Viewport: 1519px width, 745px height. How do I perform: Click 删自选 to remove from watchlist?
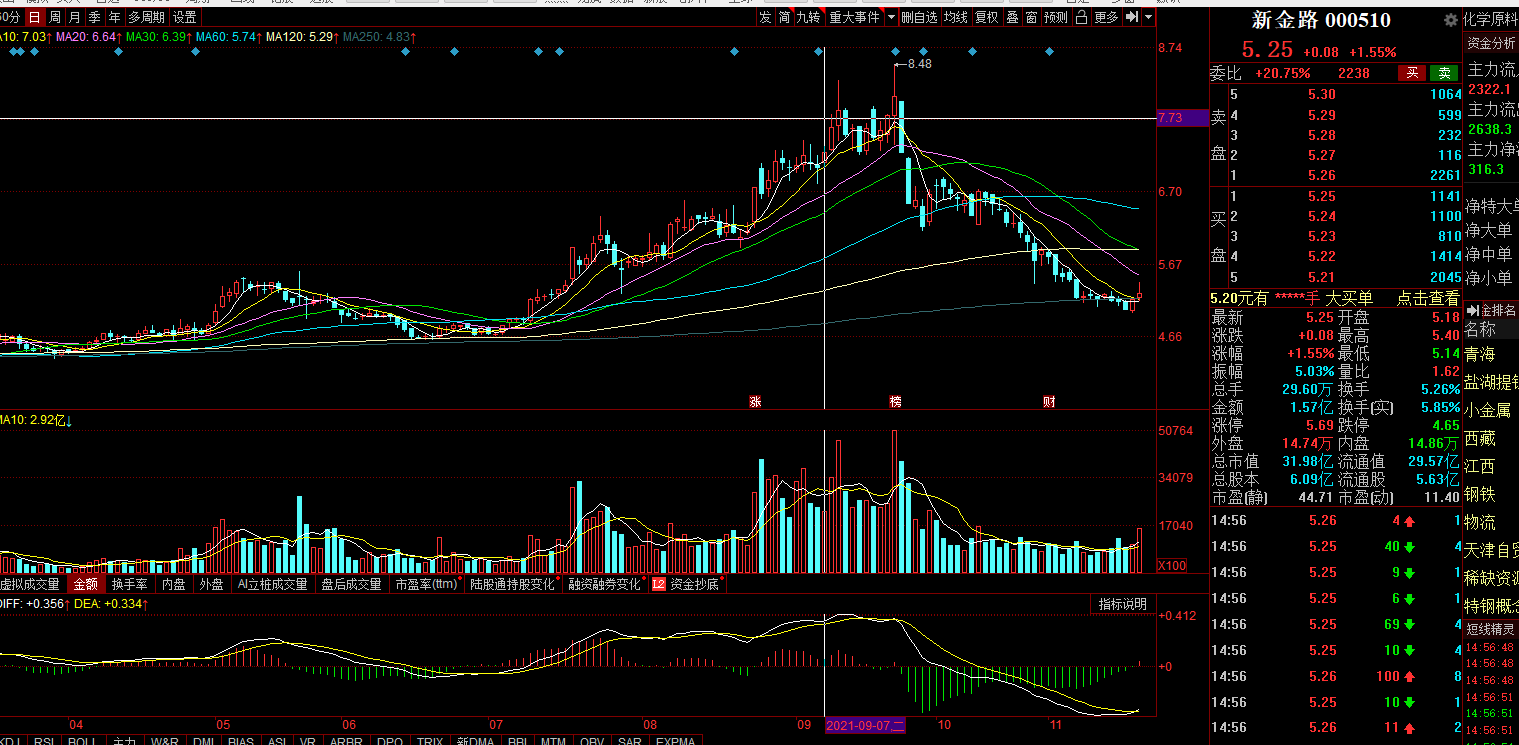920,17
